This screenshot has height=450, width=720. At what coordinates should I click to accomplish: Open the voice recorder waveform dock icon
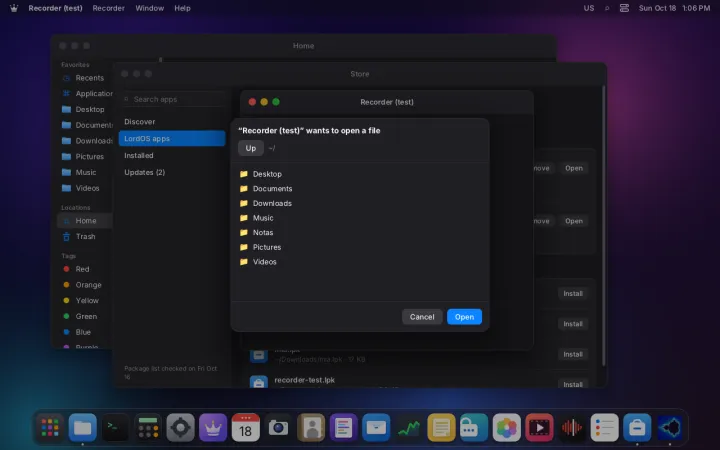point(572,428)
